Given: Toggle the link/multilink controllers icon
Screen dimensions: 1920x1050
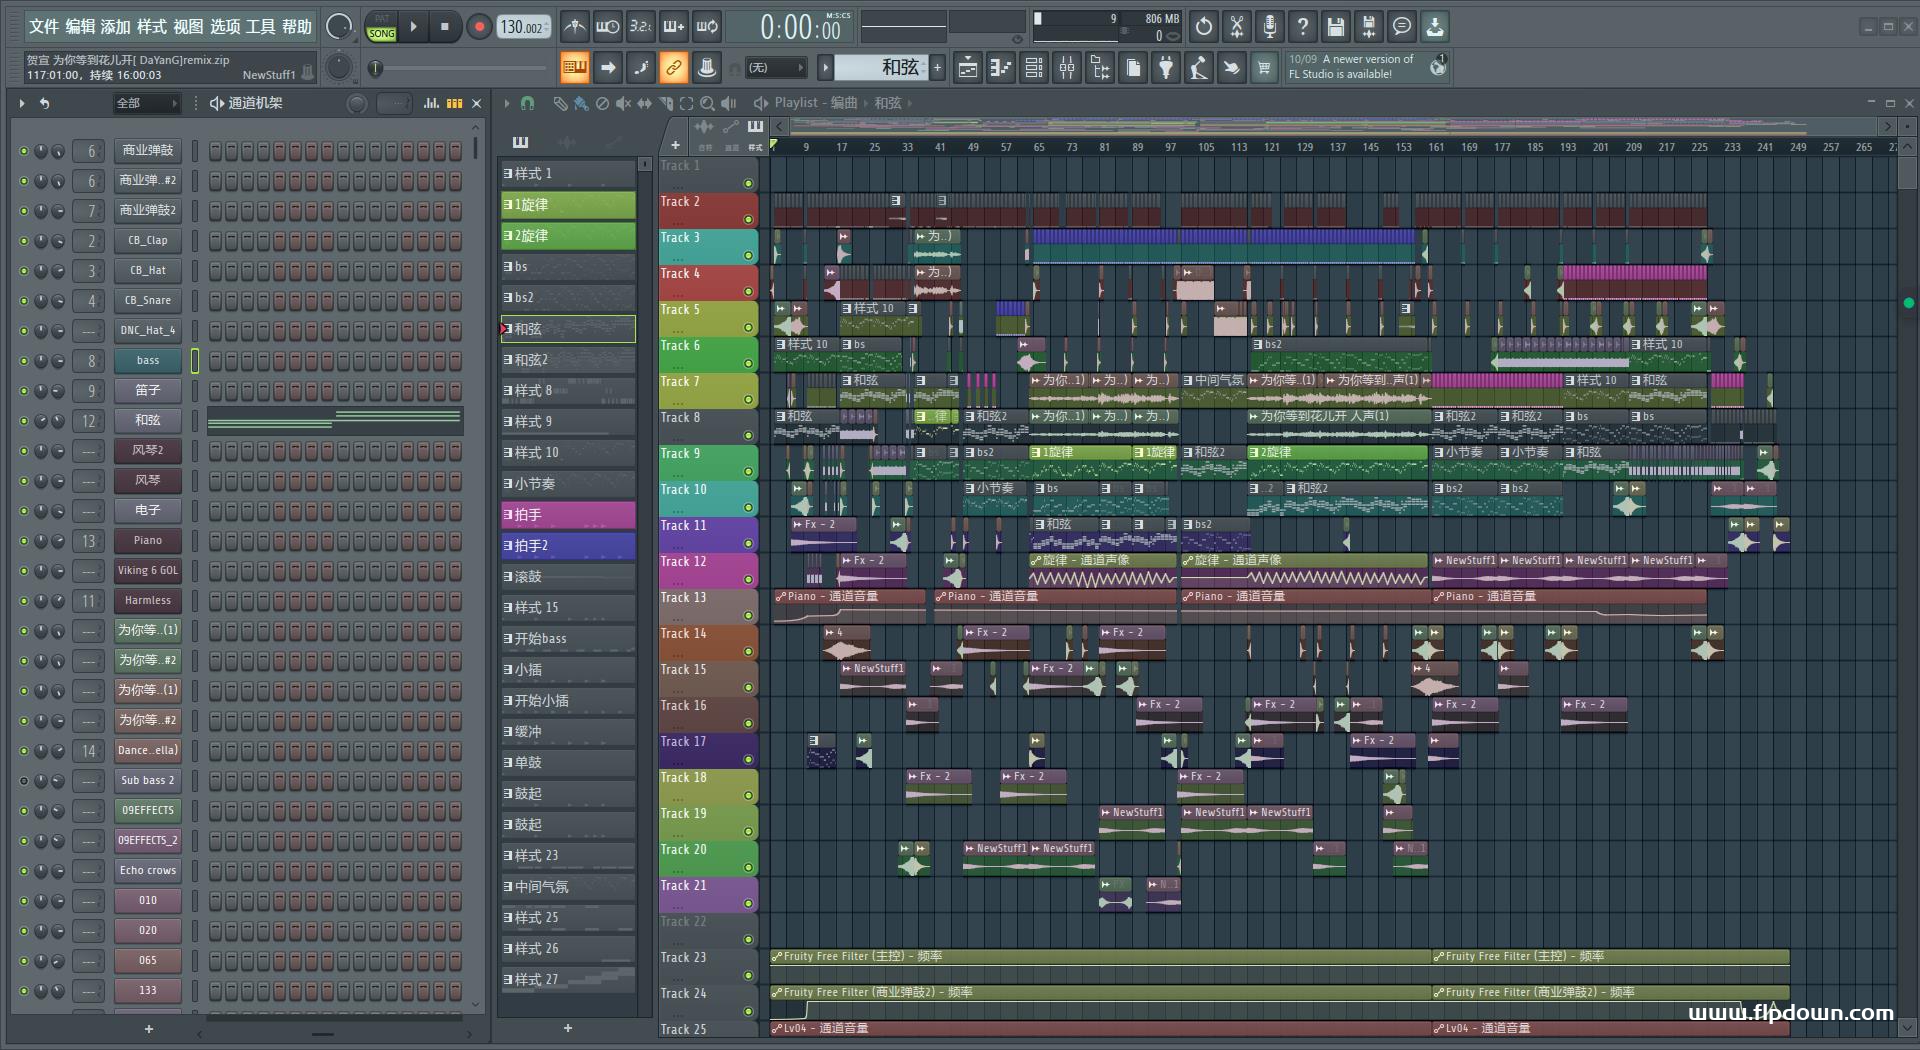Looking at the screenshot, I should 673,68.
